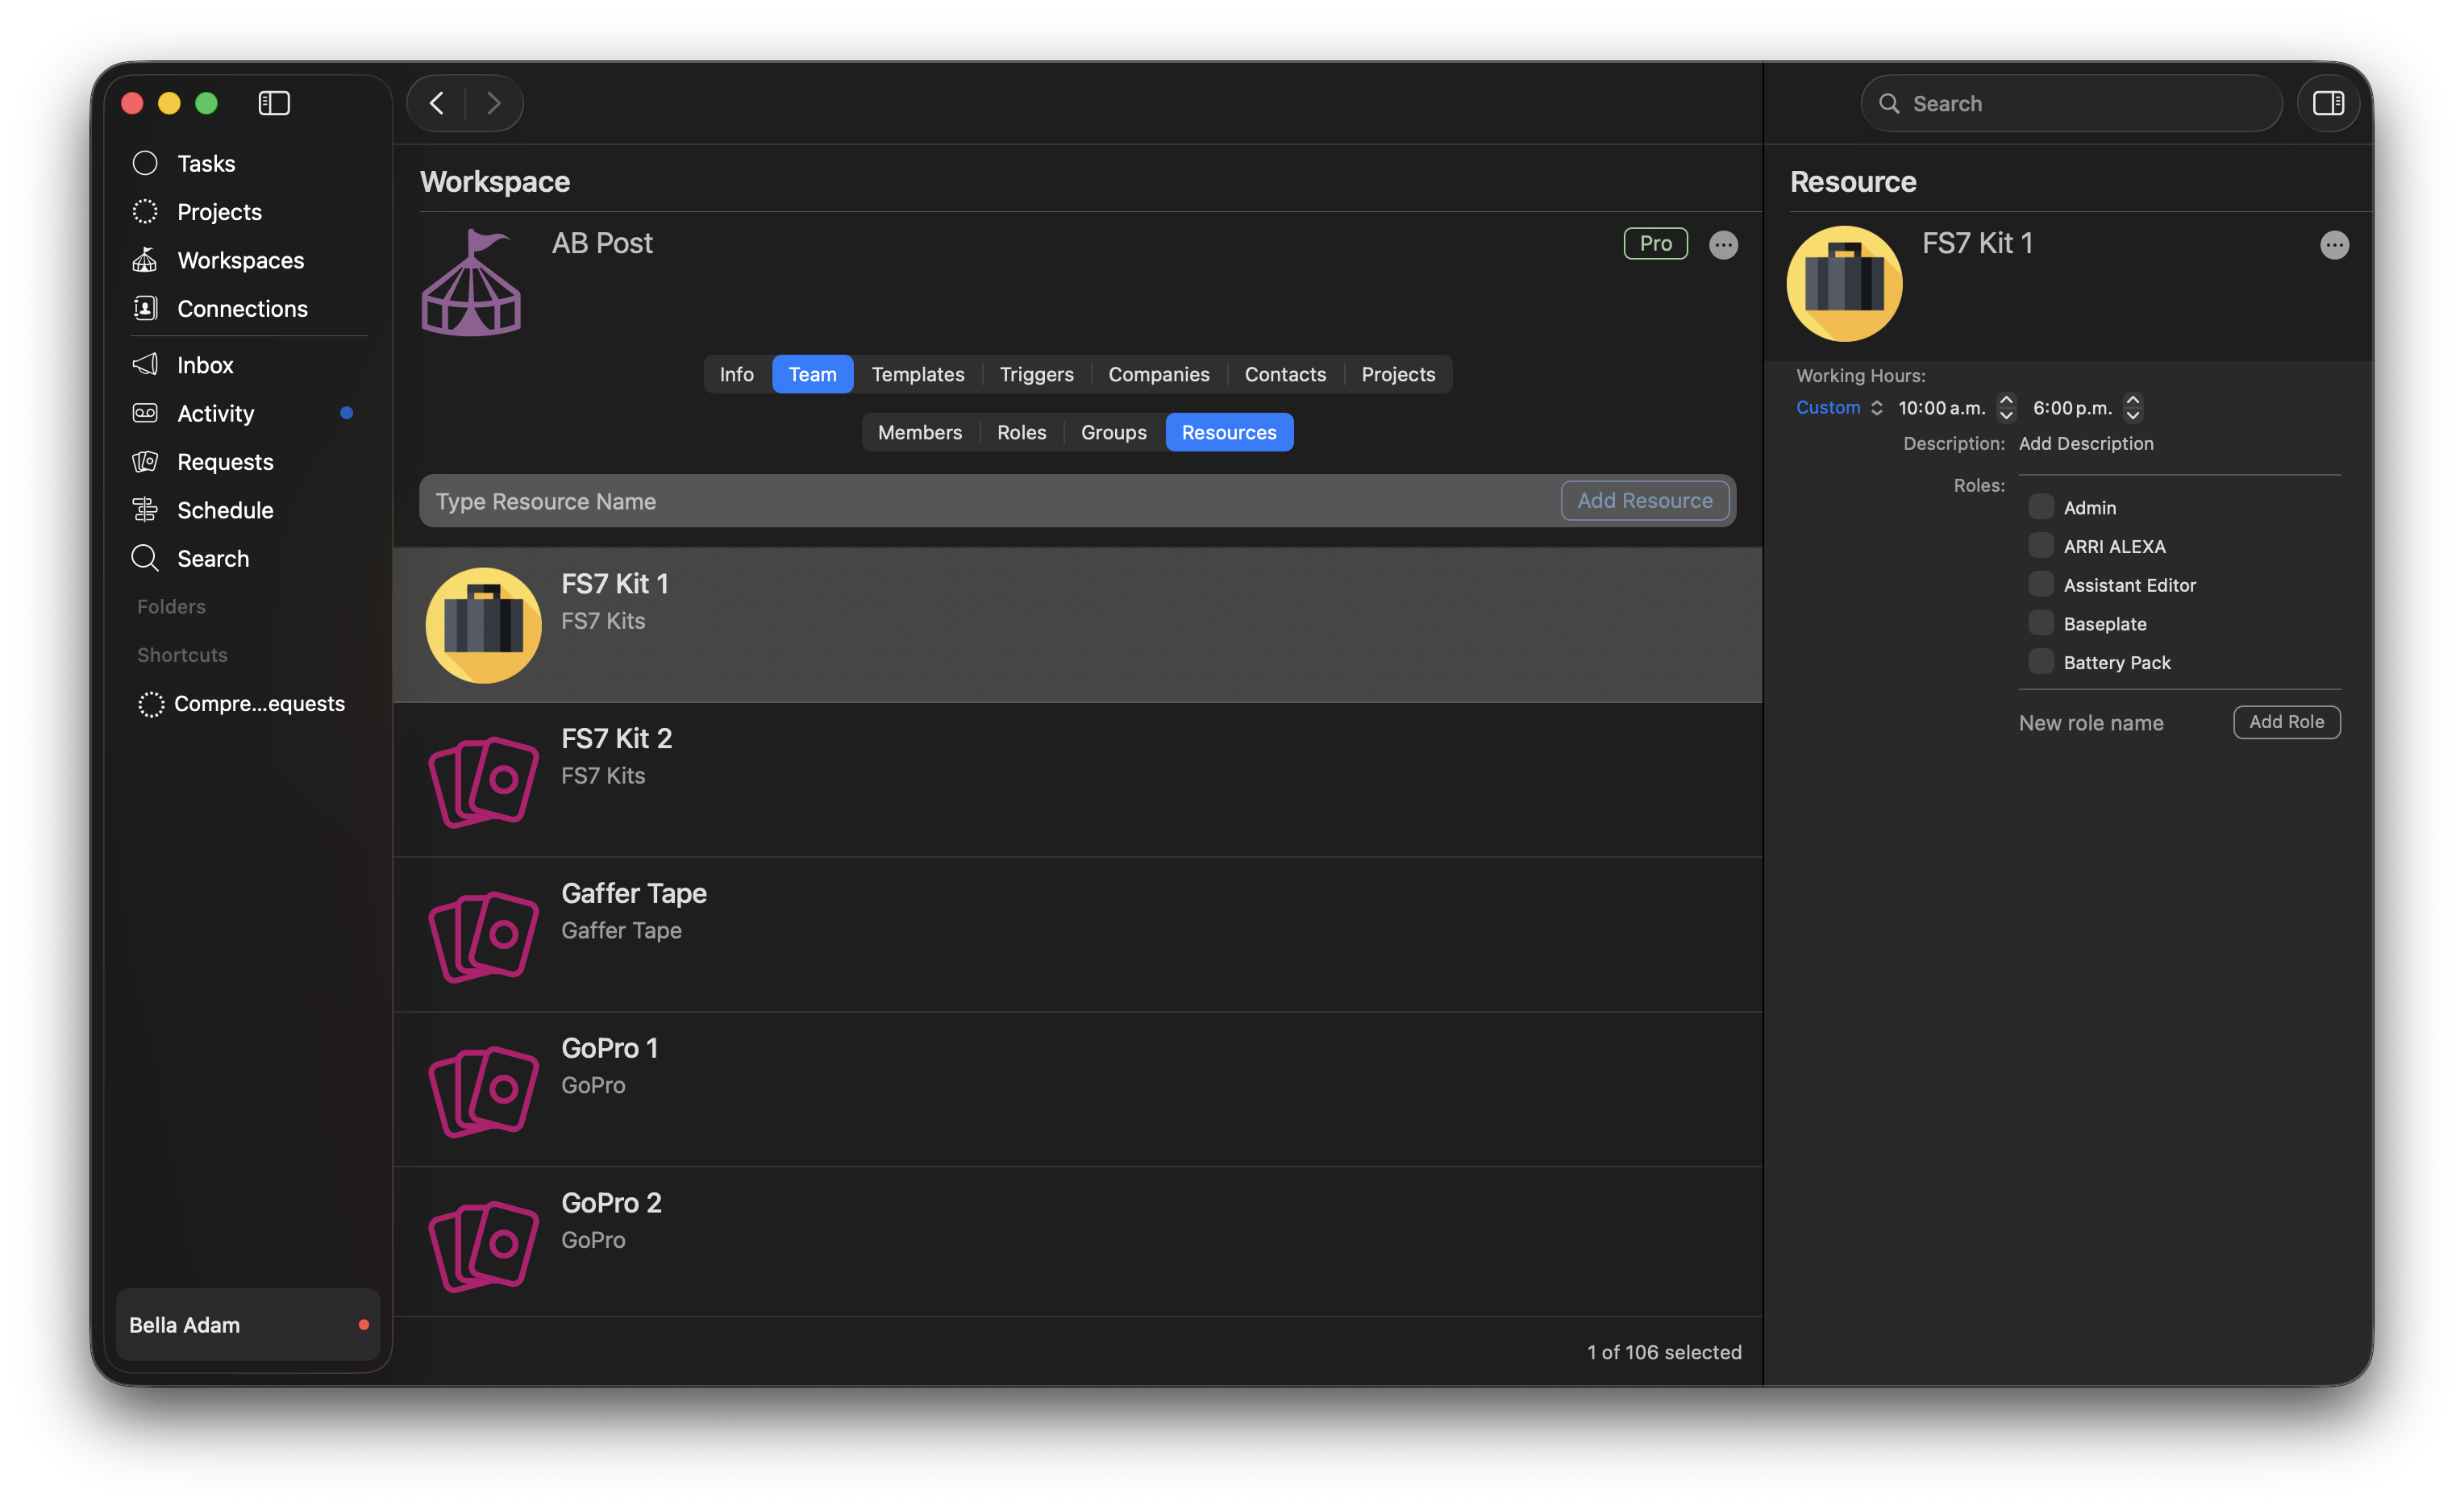Click the Add Resource button

point(1644,500)
